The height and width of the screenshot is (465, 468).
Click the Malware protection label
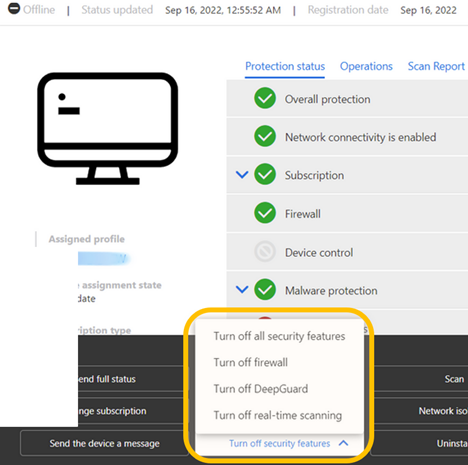pos(331,291)
